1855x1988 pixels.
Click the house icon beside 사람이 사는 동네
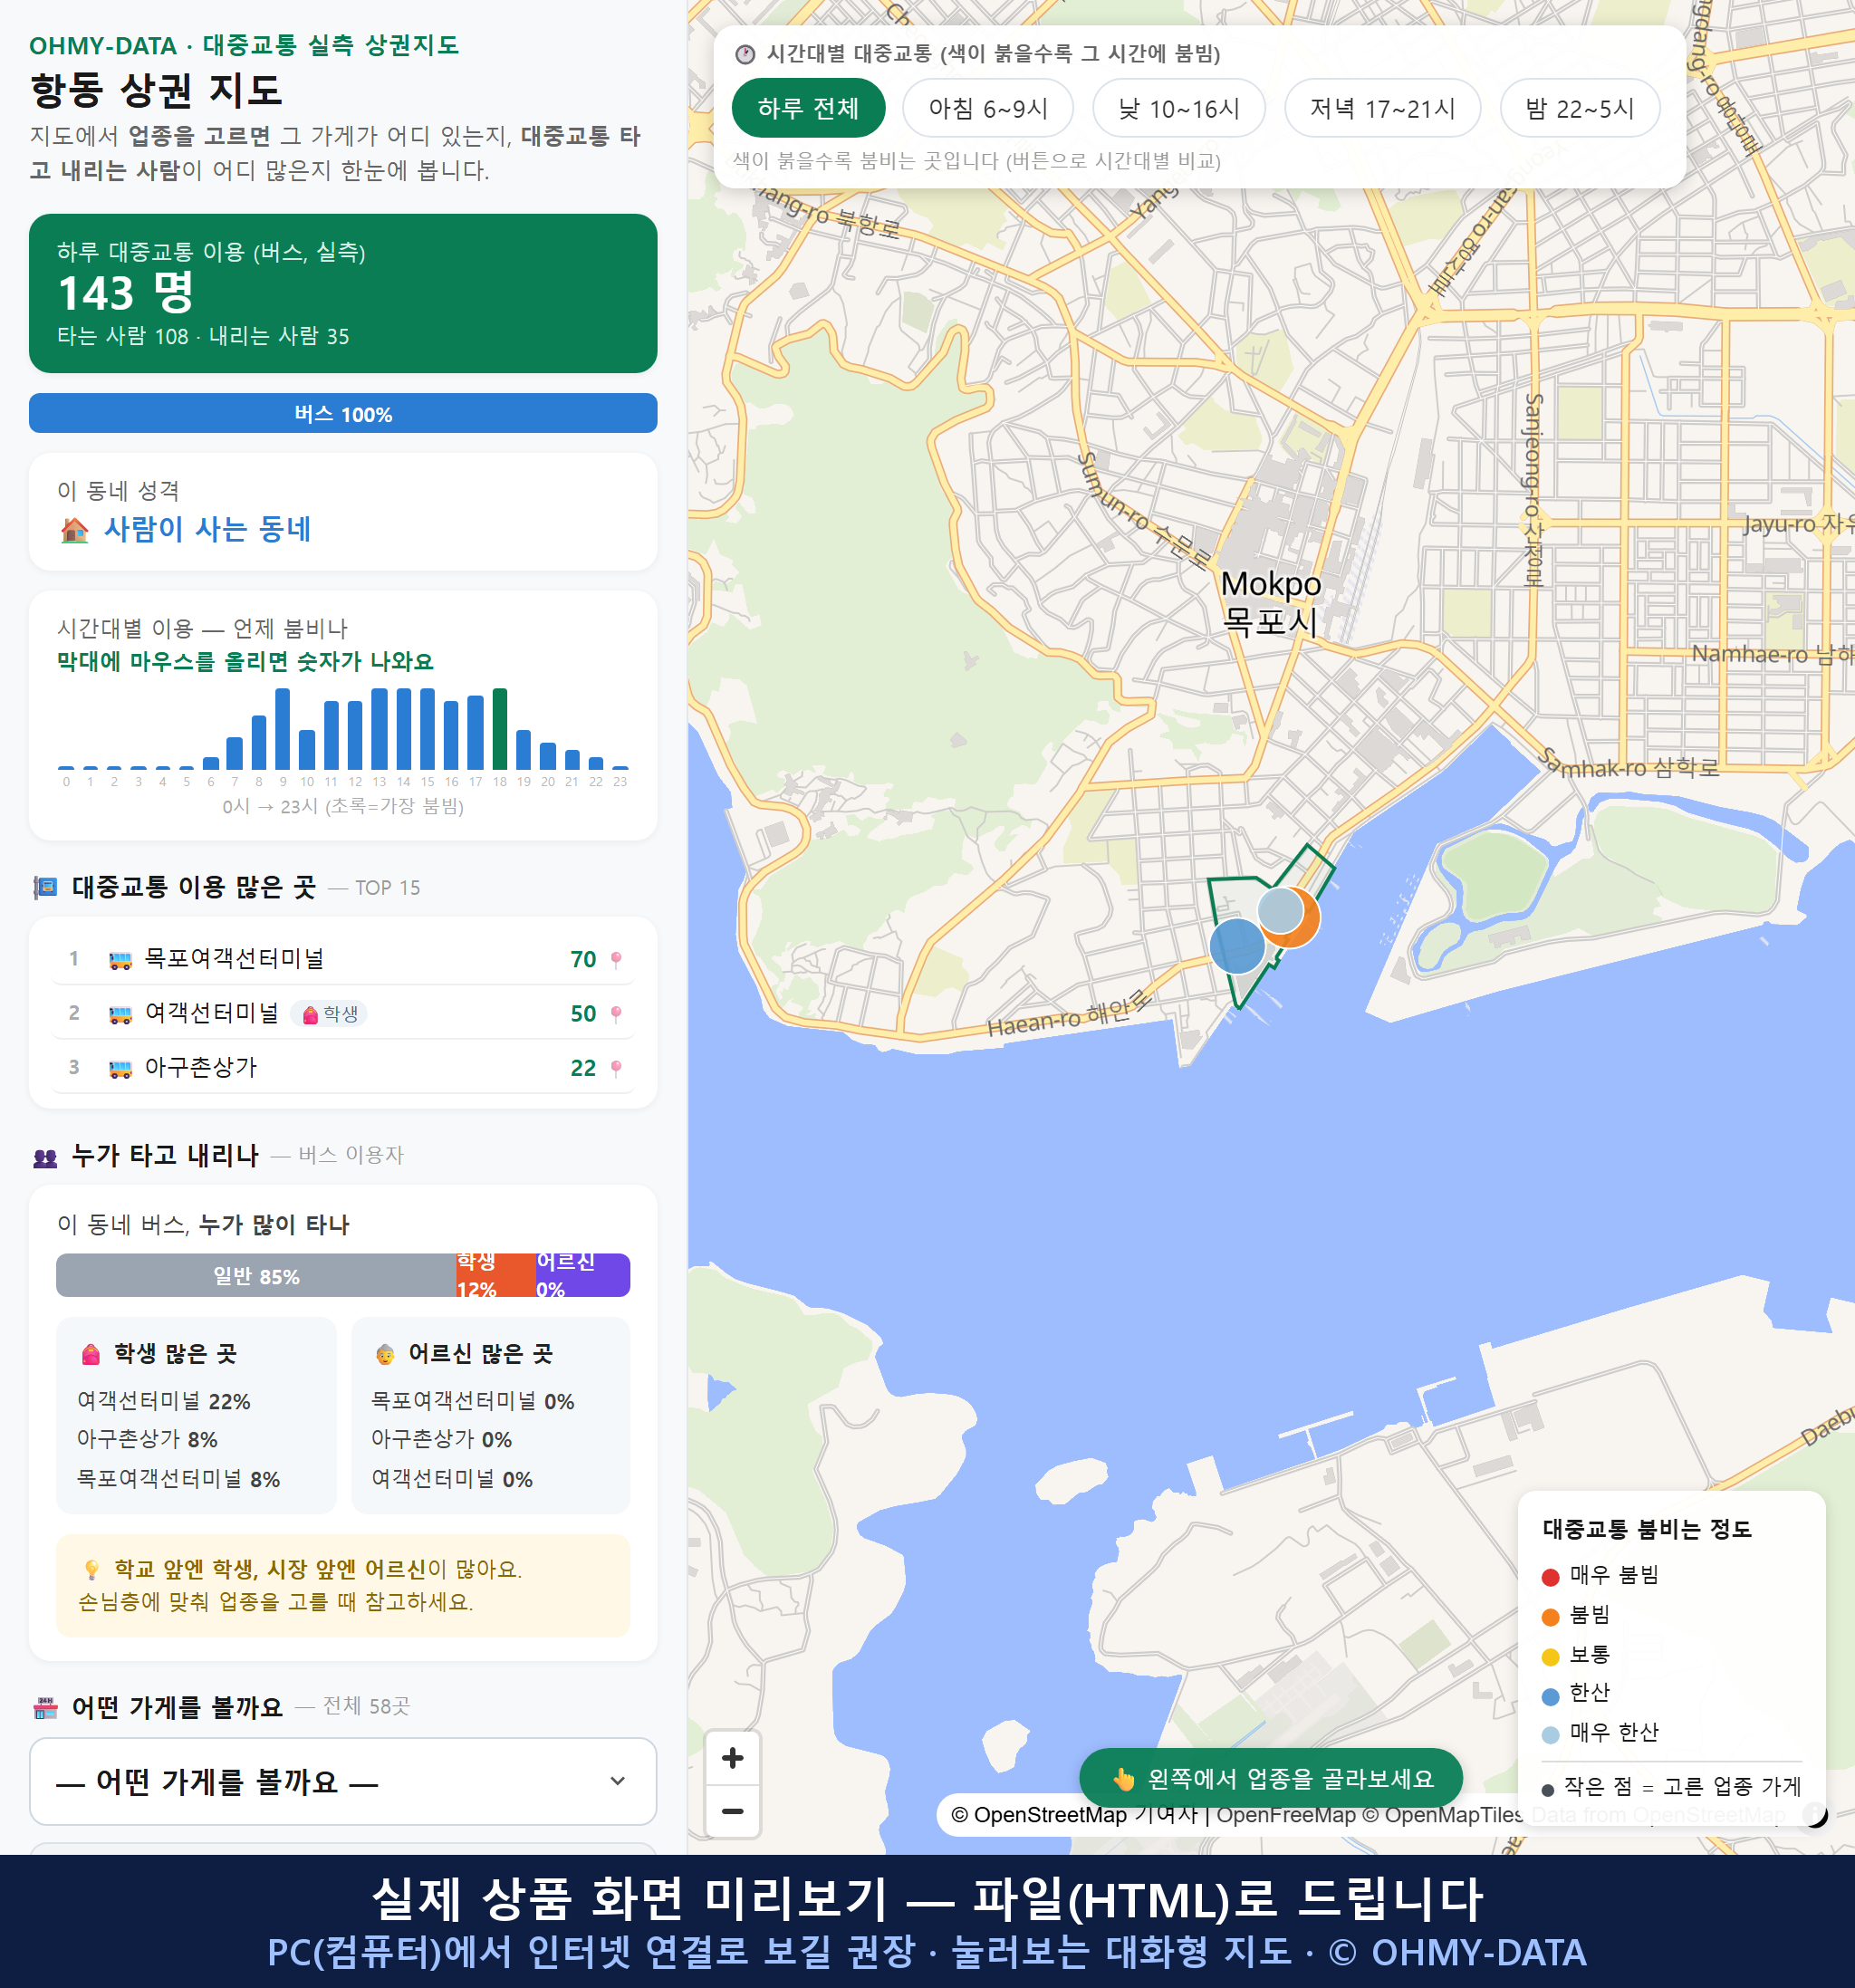(x=74, y=530)
